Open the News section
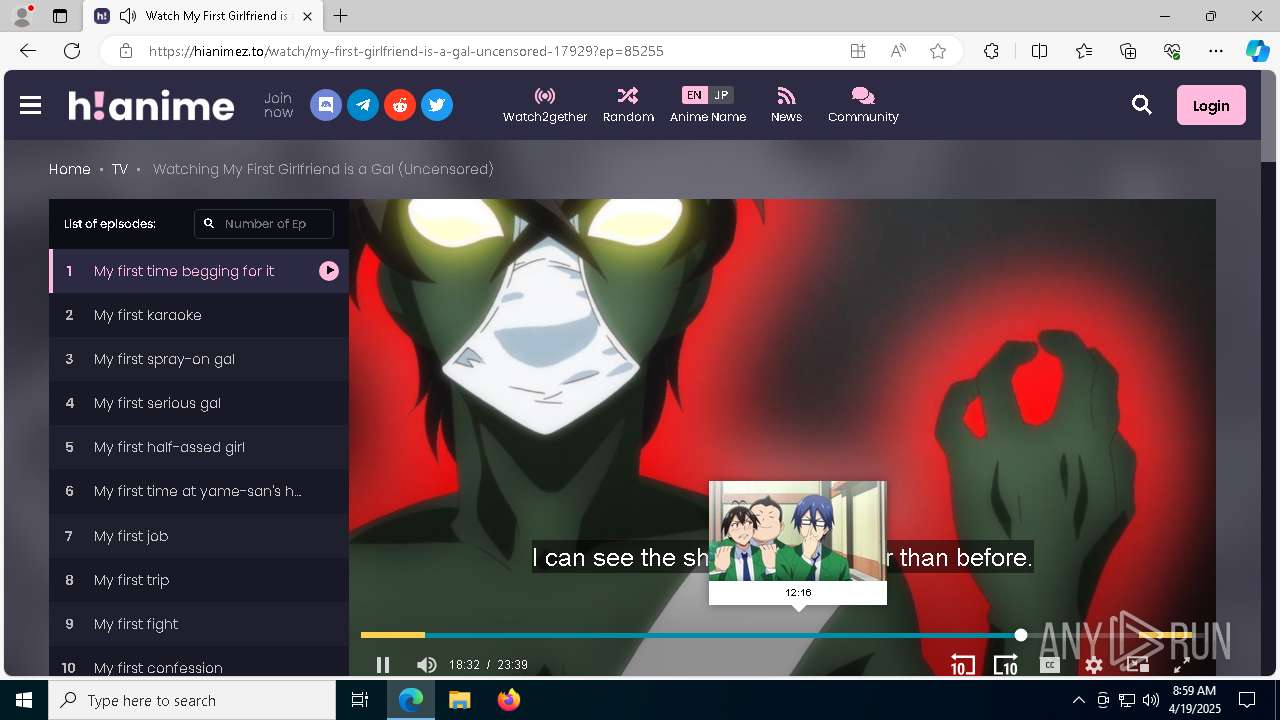 tap(786, 105)
